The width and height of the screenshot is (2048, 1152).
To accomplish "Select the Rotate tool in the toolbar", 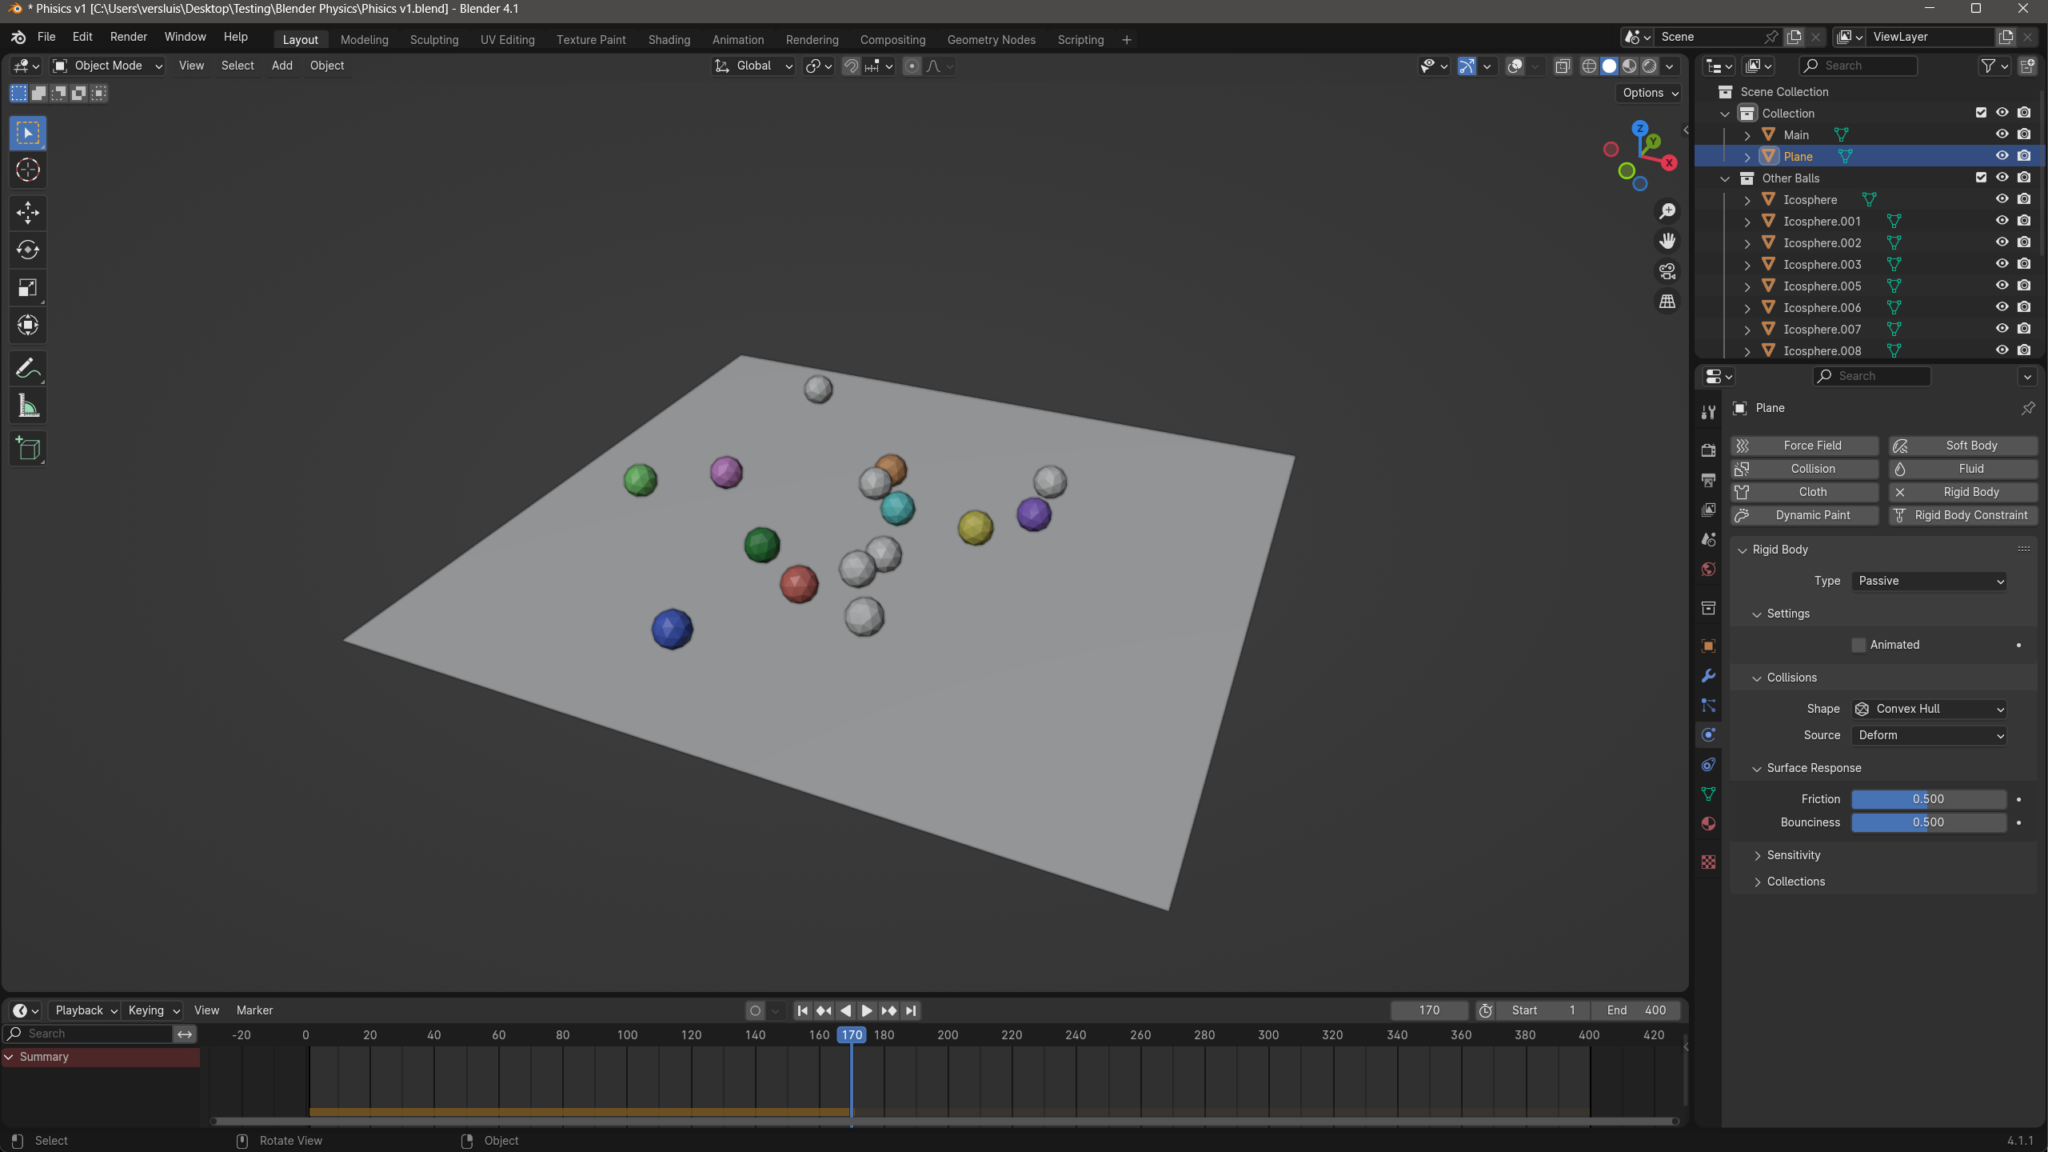I will tap(27, 250).
